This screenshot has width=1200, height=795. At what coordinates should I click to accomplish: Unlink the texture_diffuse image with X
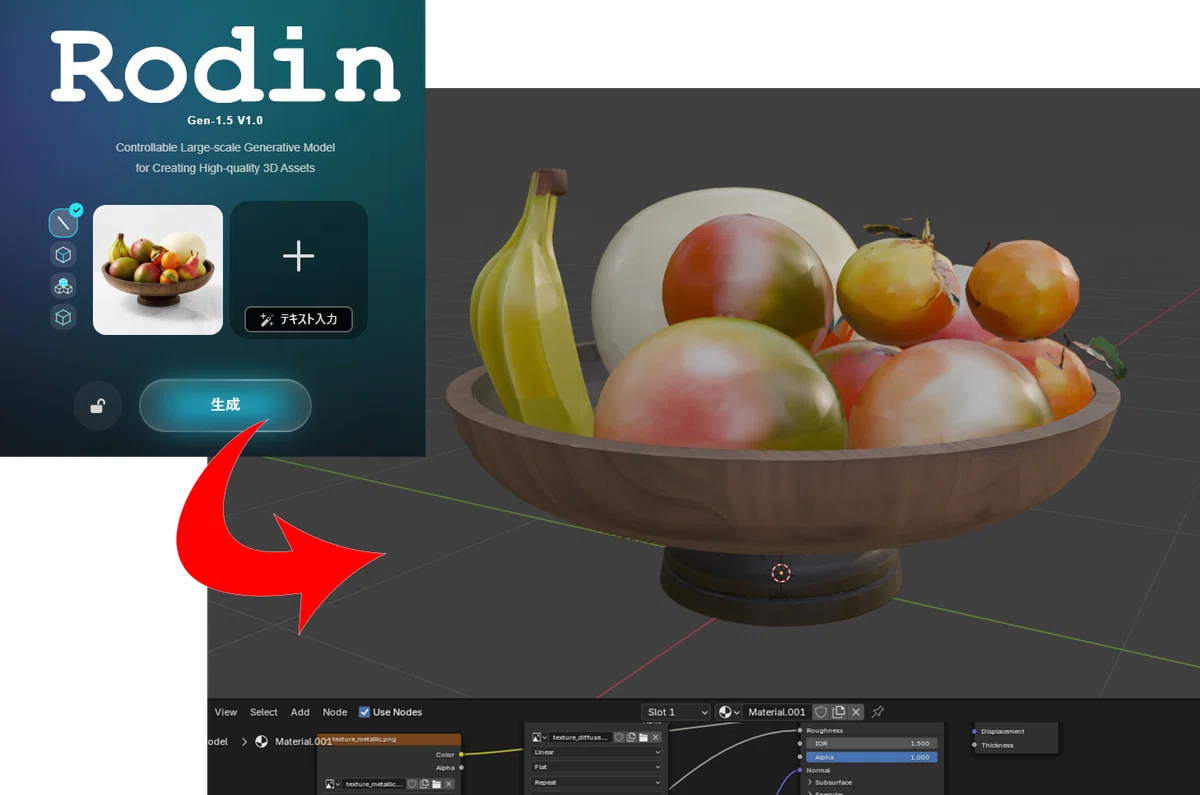[x=656, y=737]
